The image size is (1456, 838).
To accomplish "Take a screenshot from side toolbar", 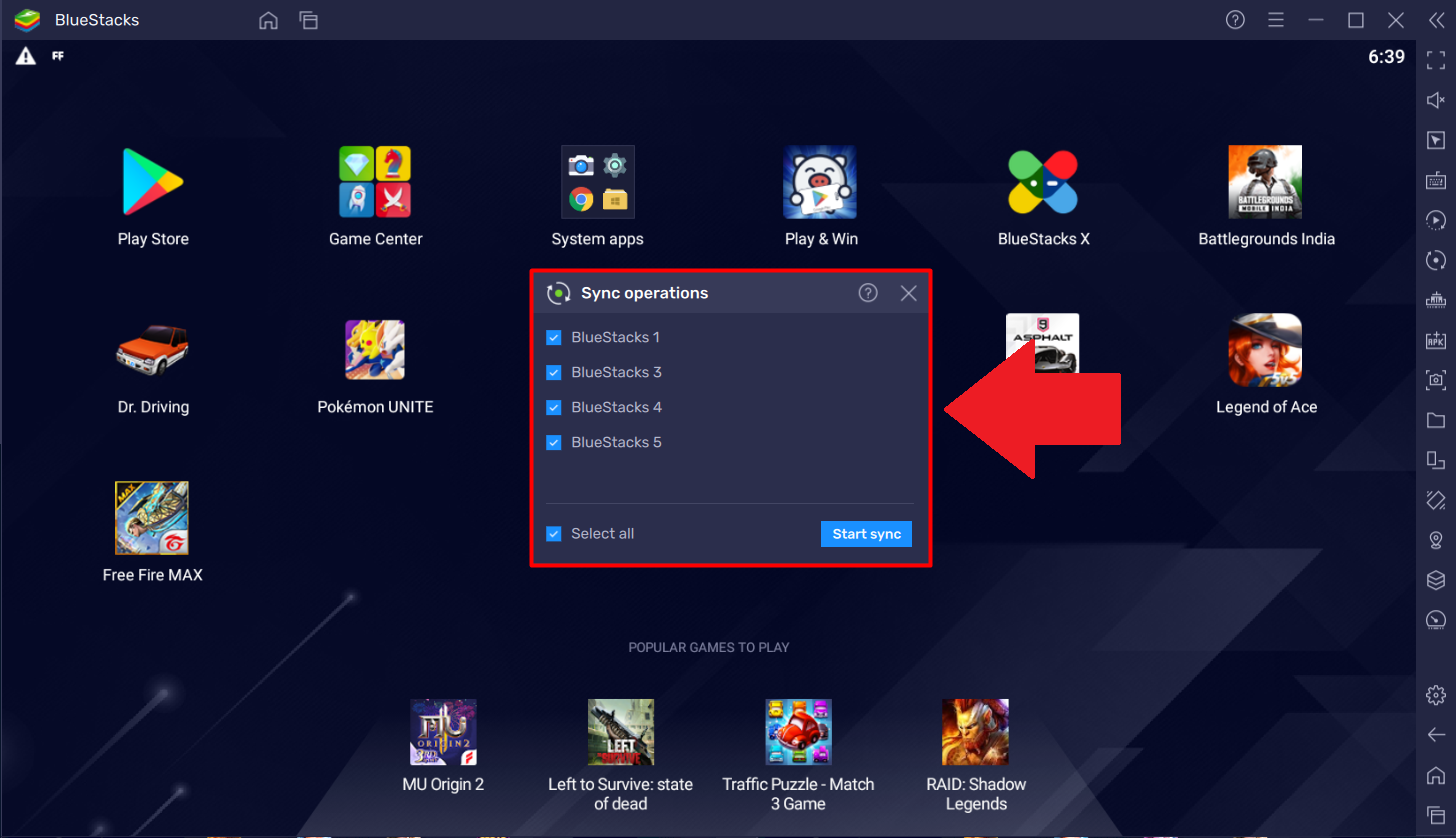I will 1436,380.
